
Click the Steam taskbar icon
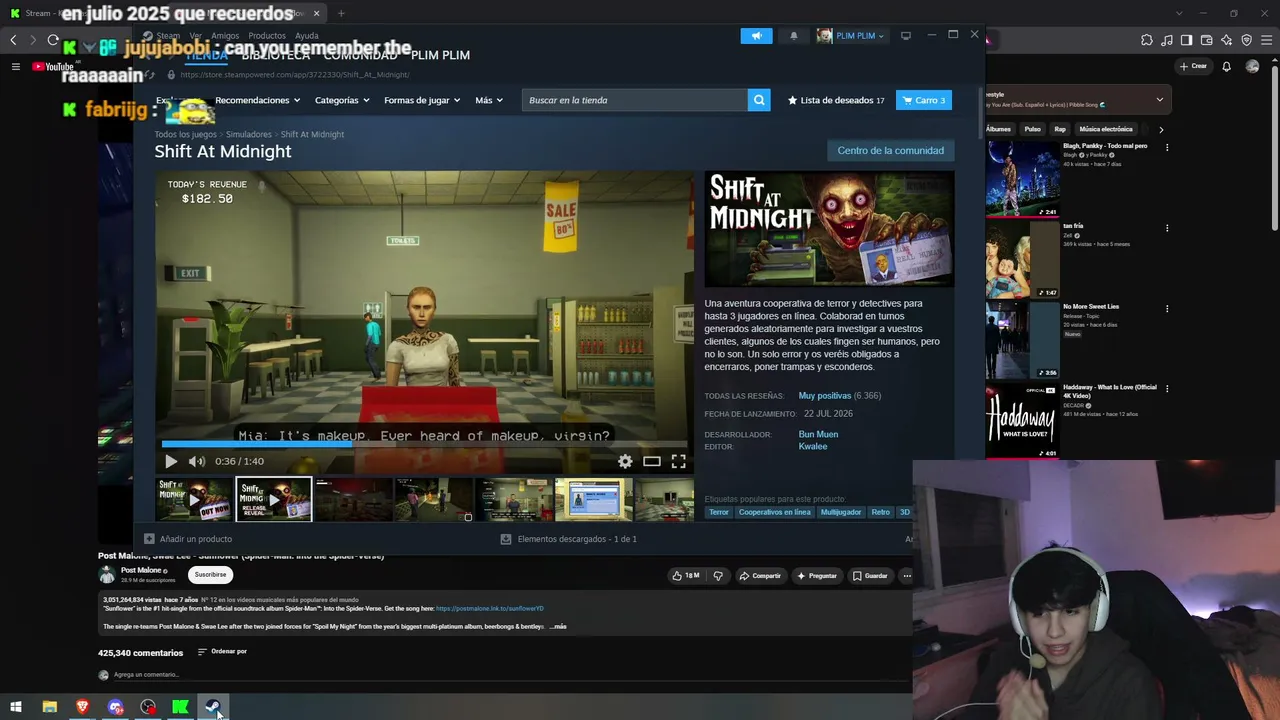pos(213,707)
